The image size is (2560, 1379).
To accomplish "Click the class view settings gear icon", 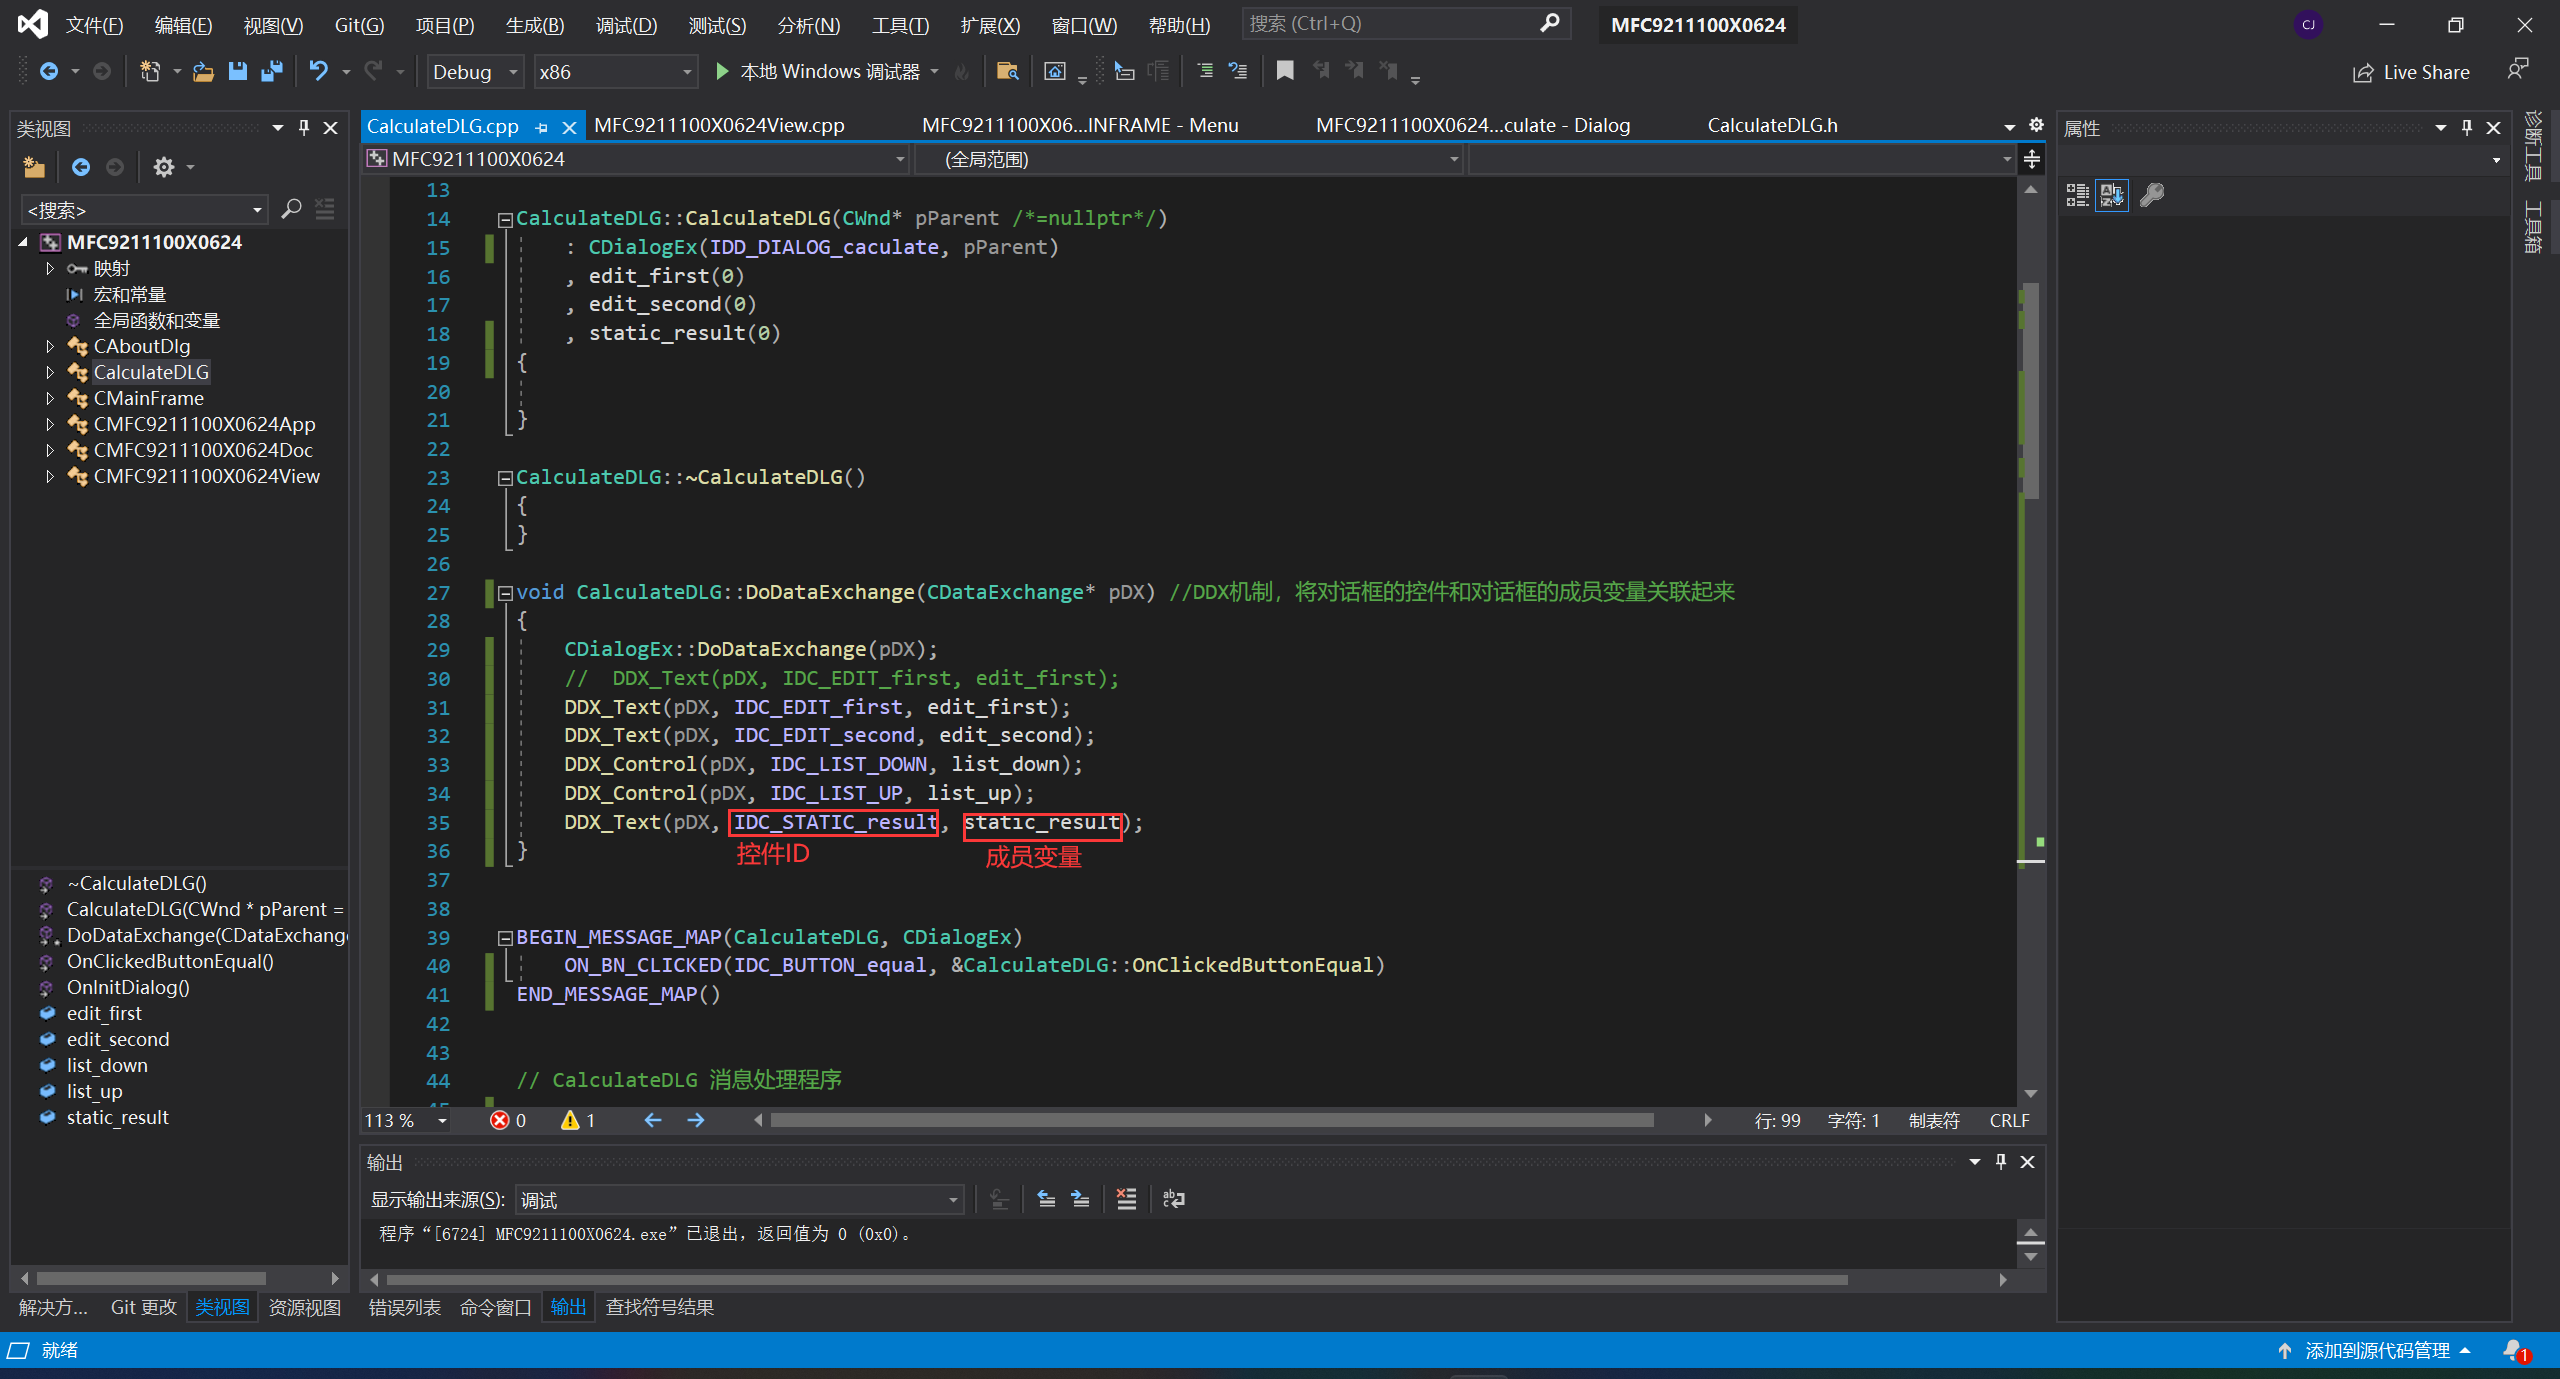I will (163, 167).
